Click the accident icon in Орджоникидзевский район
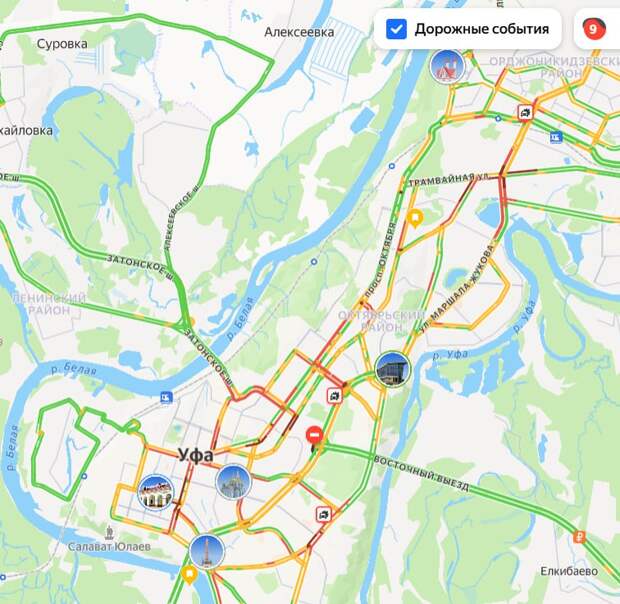 (525, 113)
